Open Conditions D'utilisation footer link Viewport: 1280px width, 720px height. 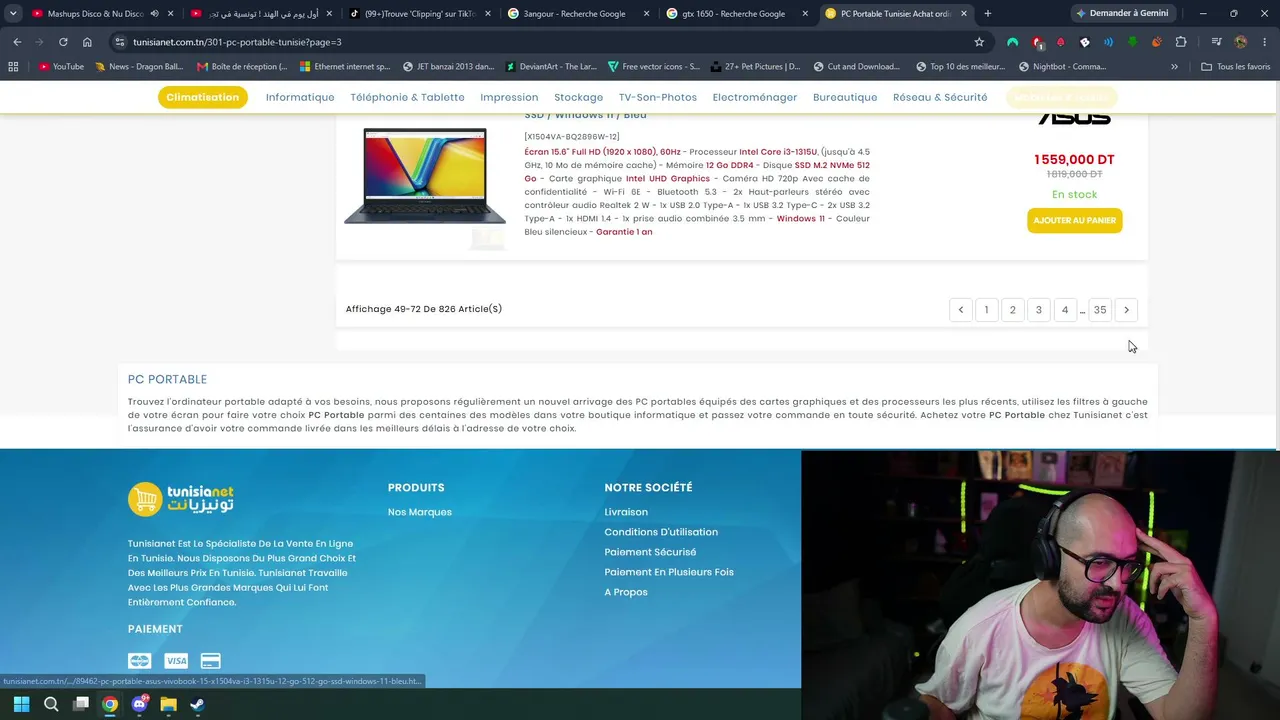coord(661,532)
